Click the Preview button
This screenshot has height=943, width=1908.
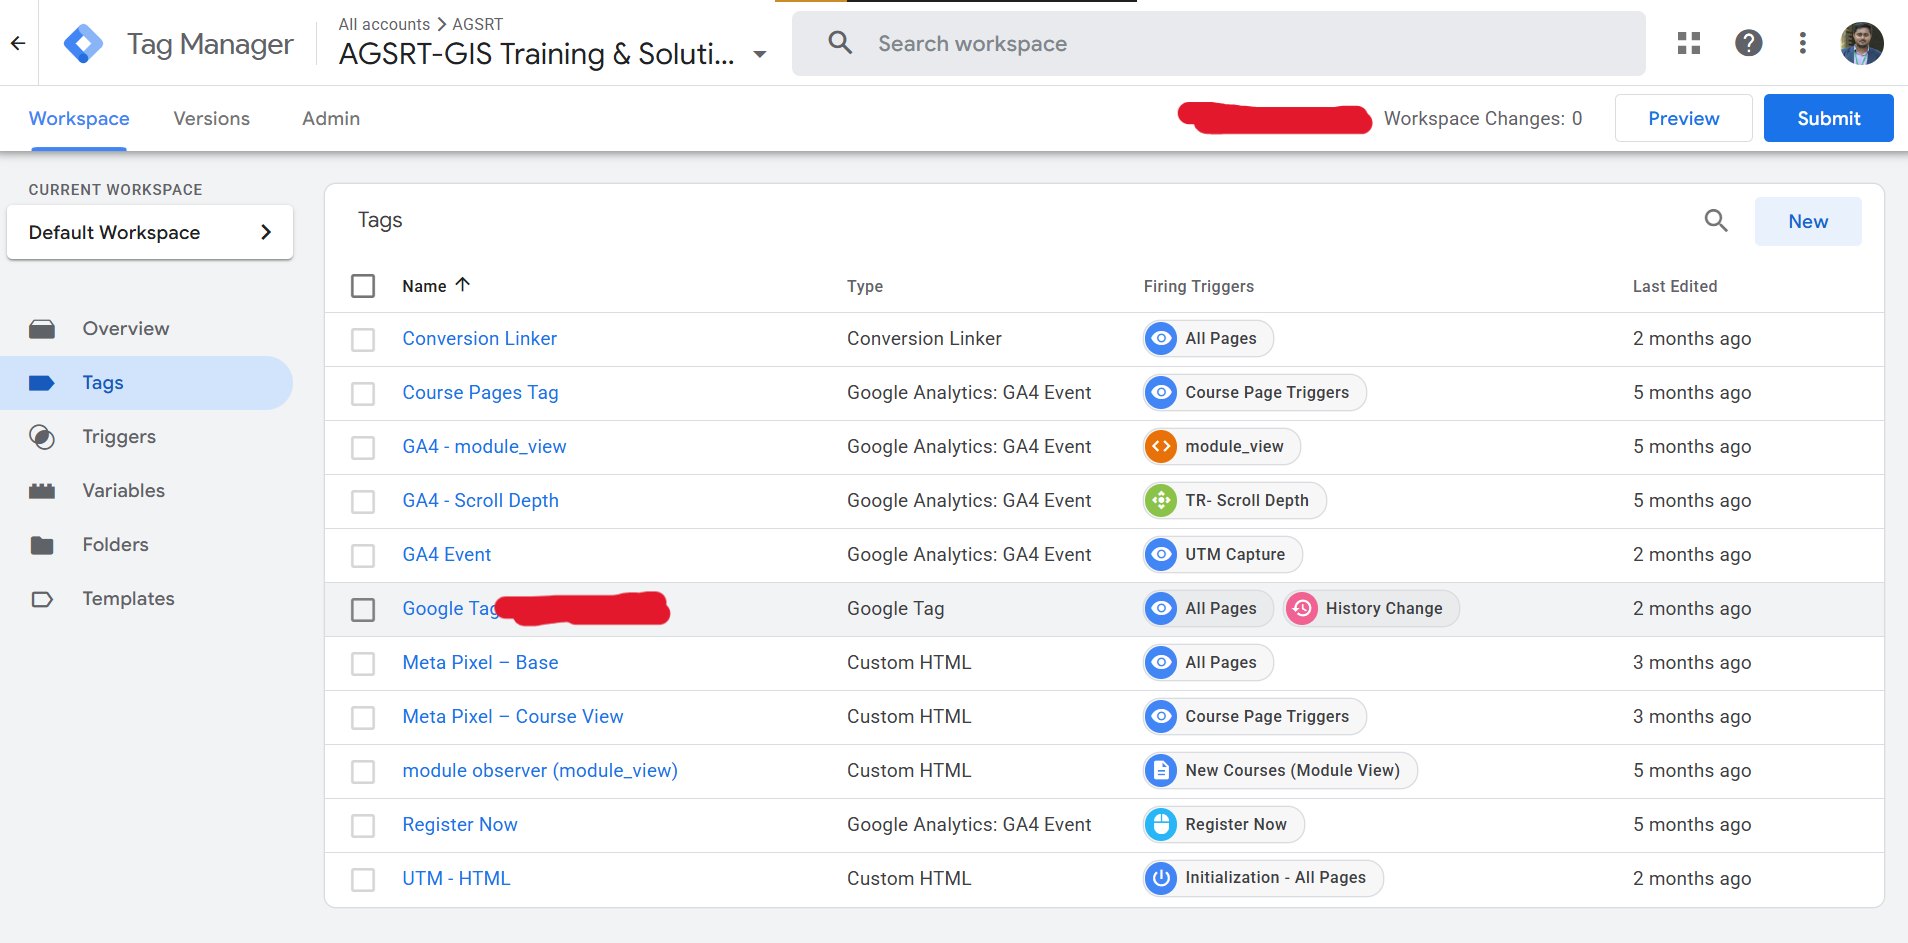[1684, 118]
